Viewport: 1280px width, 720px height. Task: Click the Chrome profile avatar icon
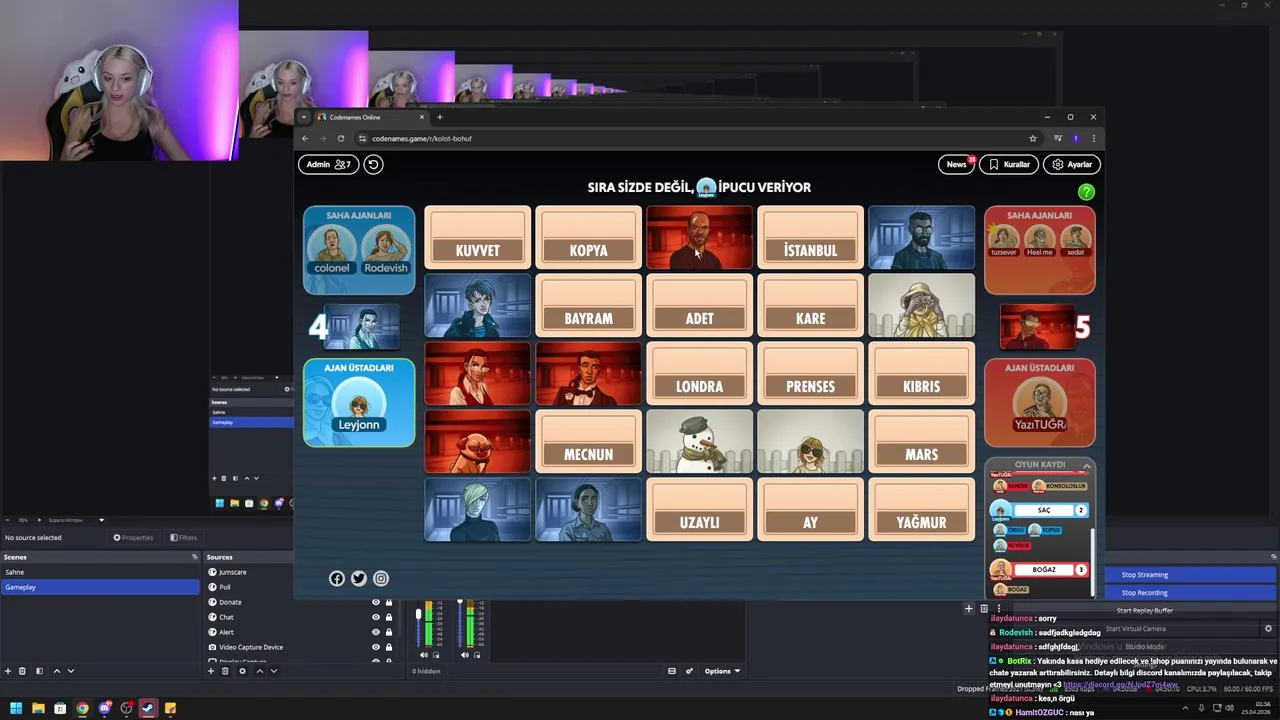(x=1076, y=138)
